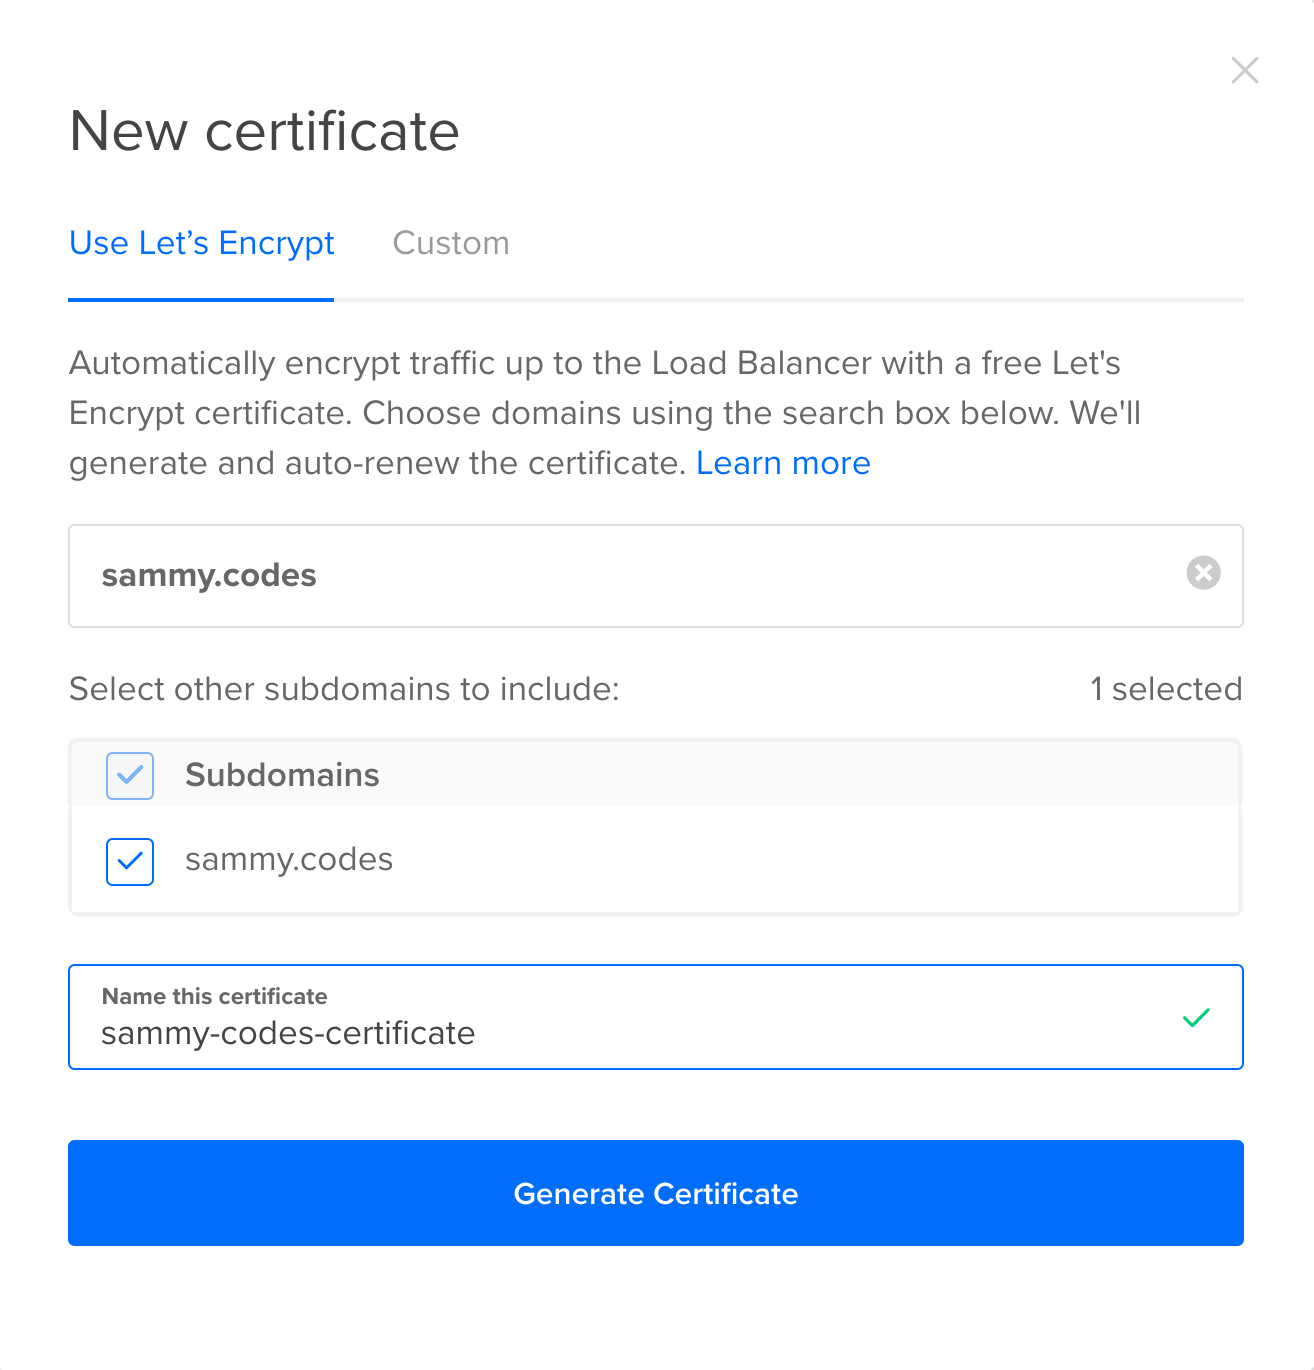Toggle the Subdomains select-all checkbox
The width and height of the screenshot is (1314, 1370).
130,776
